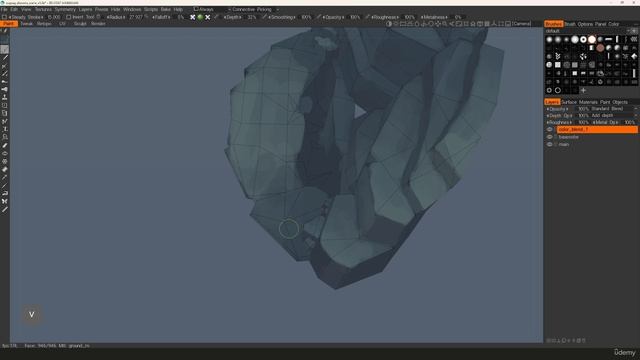Image resolution: width=640 pixels, height=360 pixels.
Task: Open the Symmetry menu
Action: coord(65,9)
